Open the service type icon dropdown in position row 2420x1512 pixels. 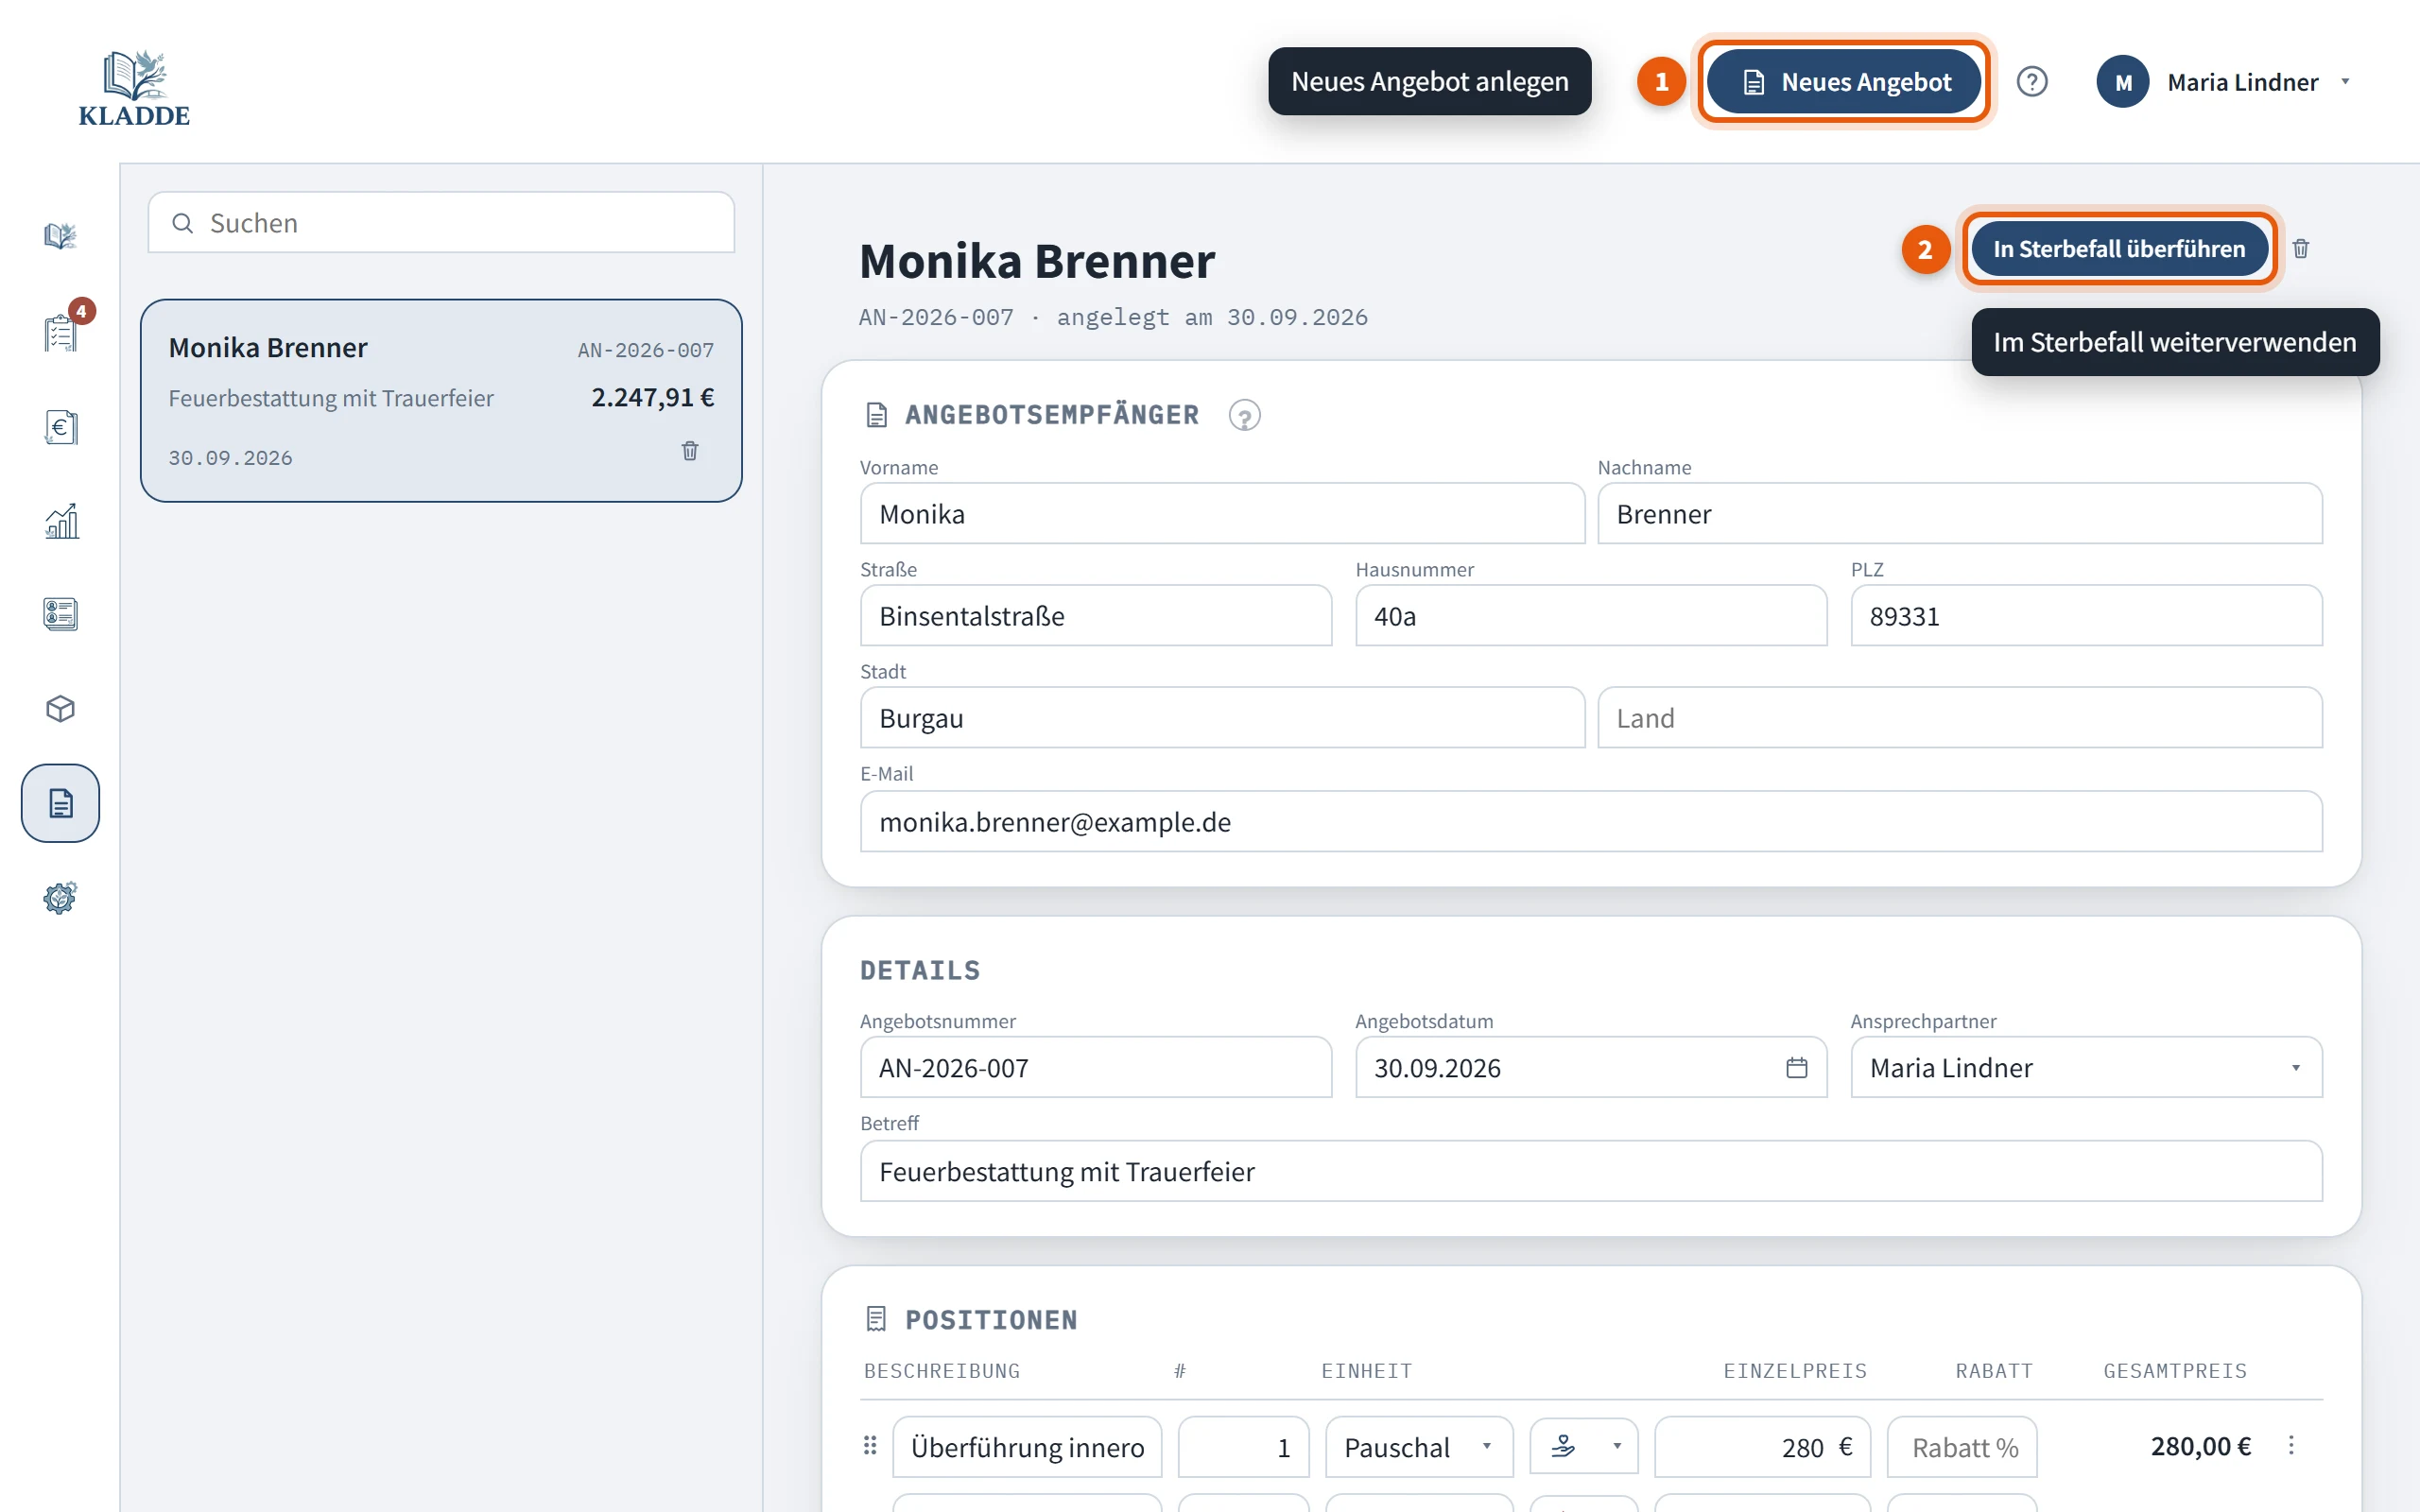[1584, 1447]
